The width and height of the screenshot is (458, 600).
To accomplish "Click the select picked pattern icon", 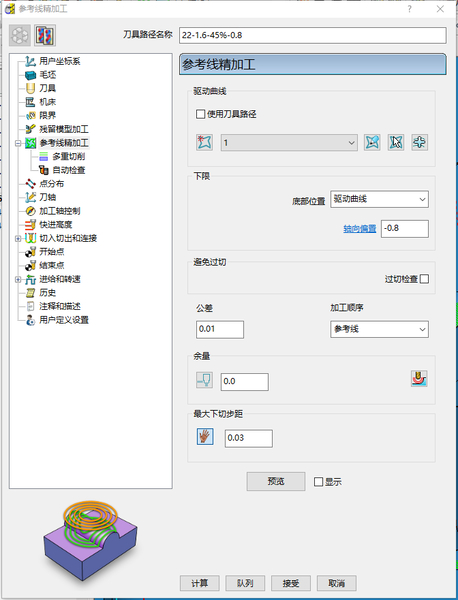I will click(372, 143).
